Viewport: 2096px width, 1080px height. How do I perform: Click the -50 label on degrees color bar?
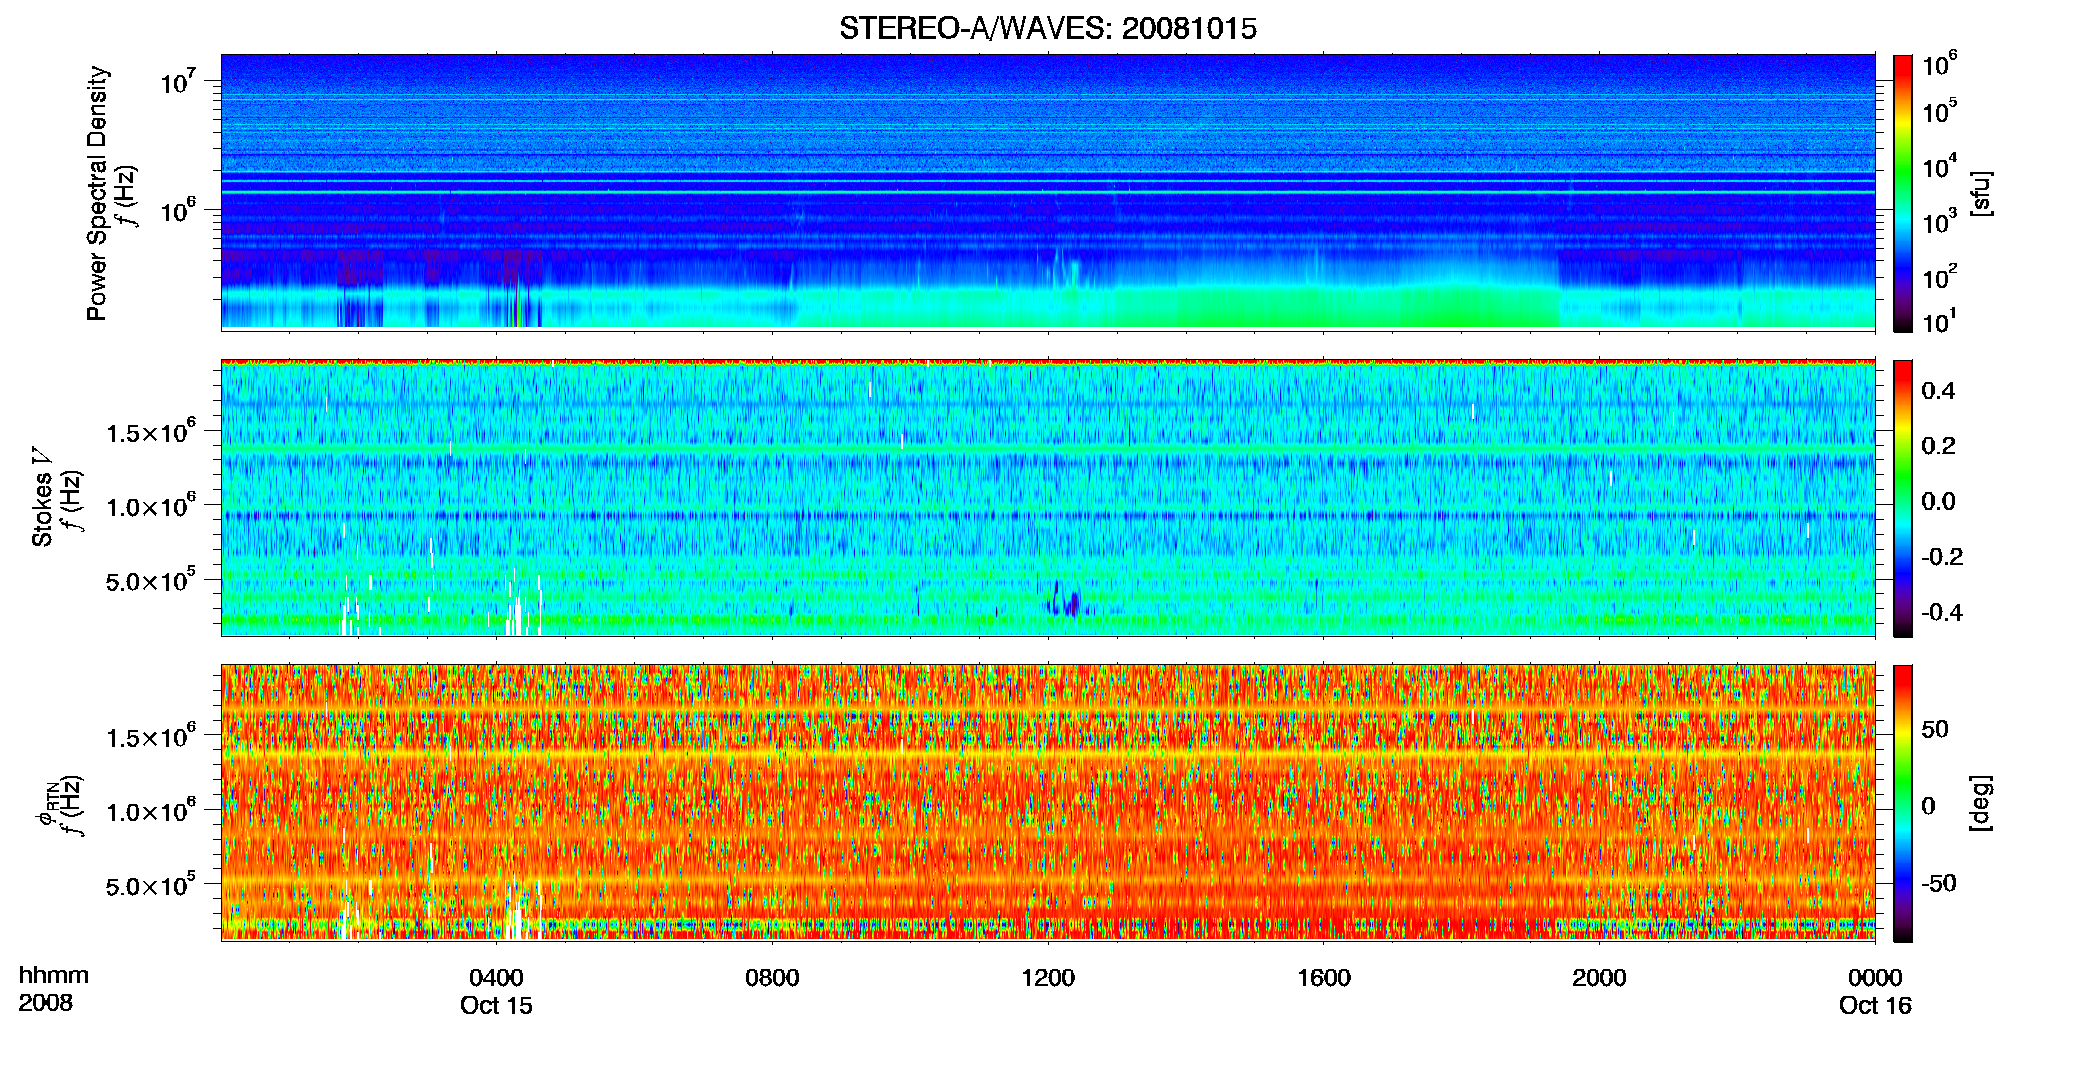coord(1939,883)
